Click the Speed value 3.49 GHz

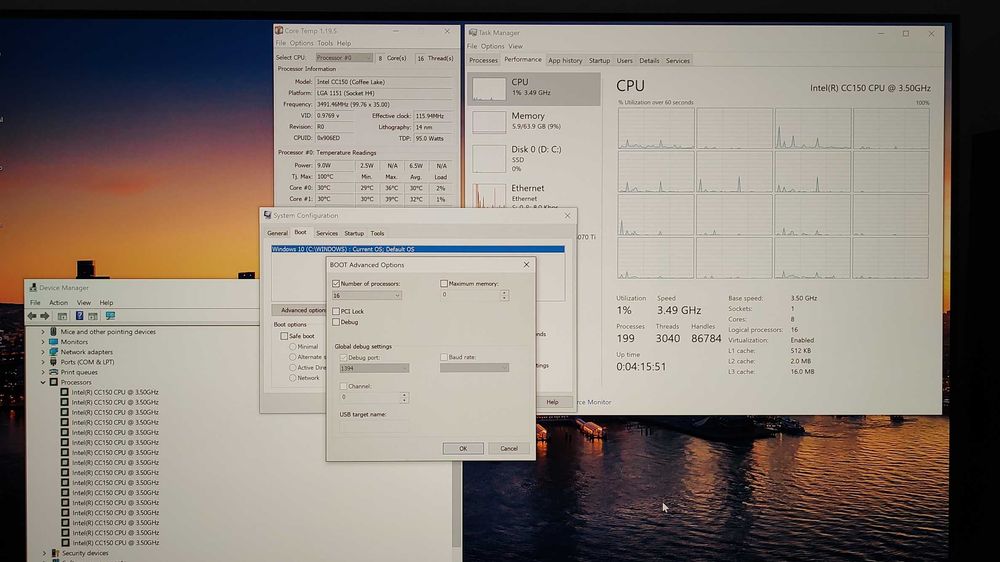coord(679,310)
